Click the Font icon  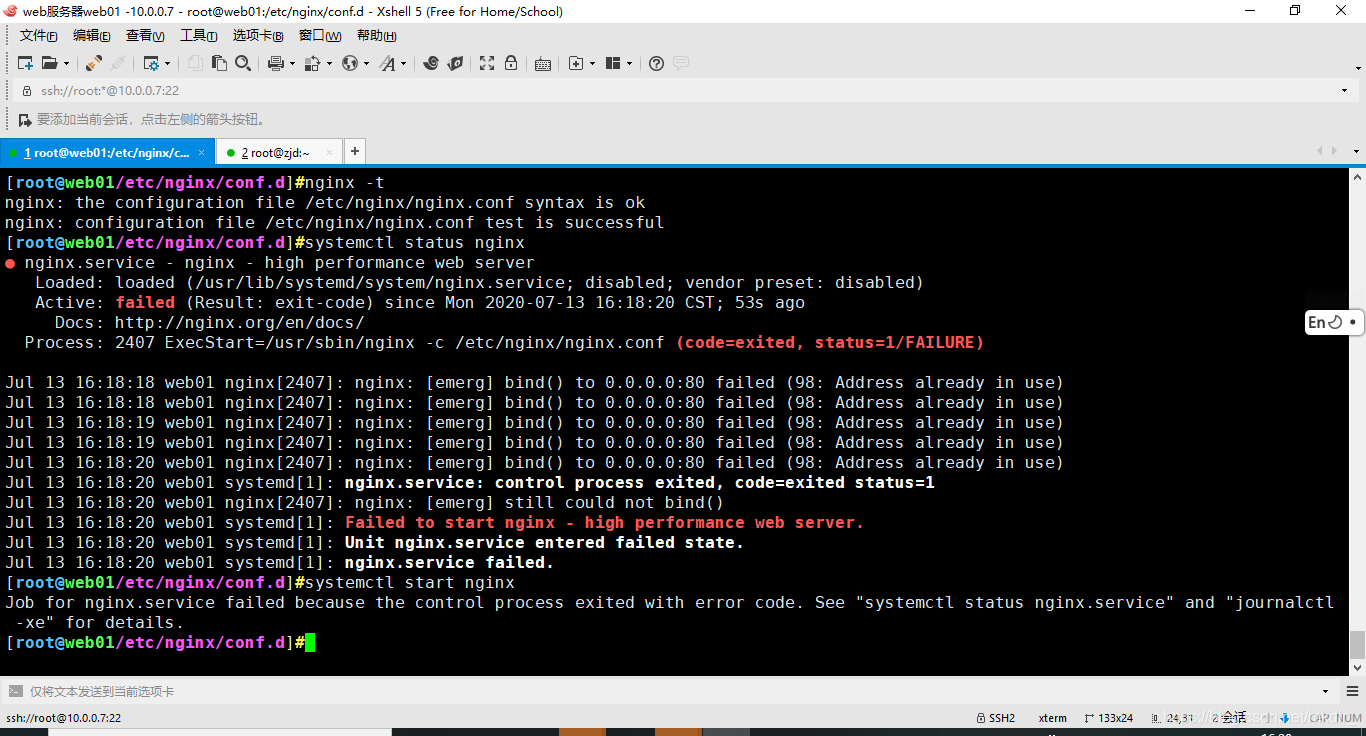[x=387, y=63]
